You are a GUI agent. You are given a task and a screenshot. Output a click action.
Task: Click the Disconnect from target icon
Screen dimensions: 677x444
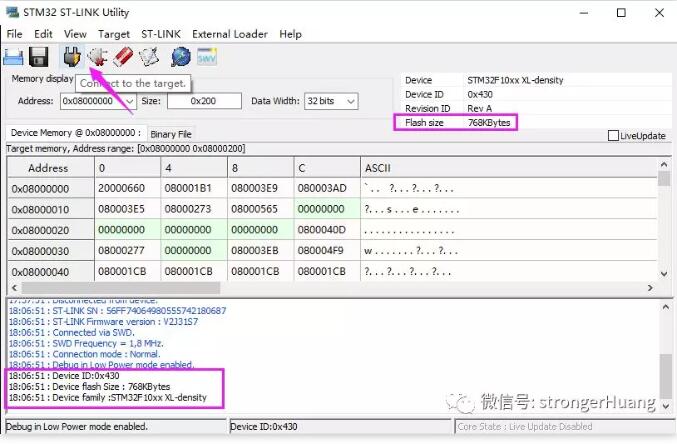(x=97, y=57)
